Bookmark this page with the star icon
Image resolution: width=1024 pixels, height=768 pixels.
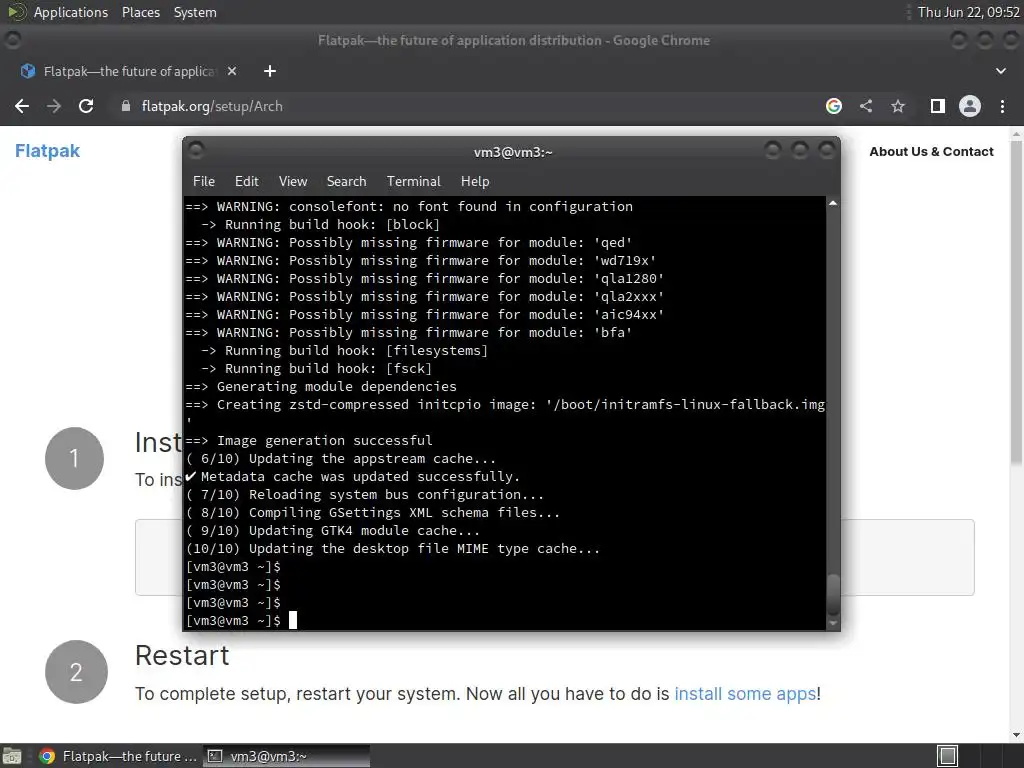coord(898,106)
